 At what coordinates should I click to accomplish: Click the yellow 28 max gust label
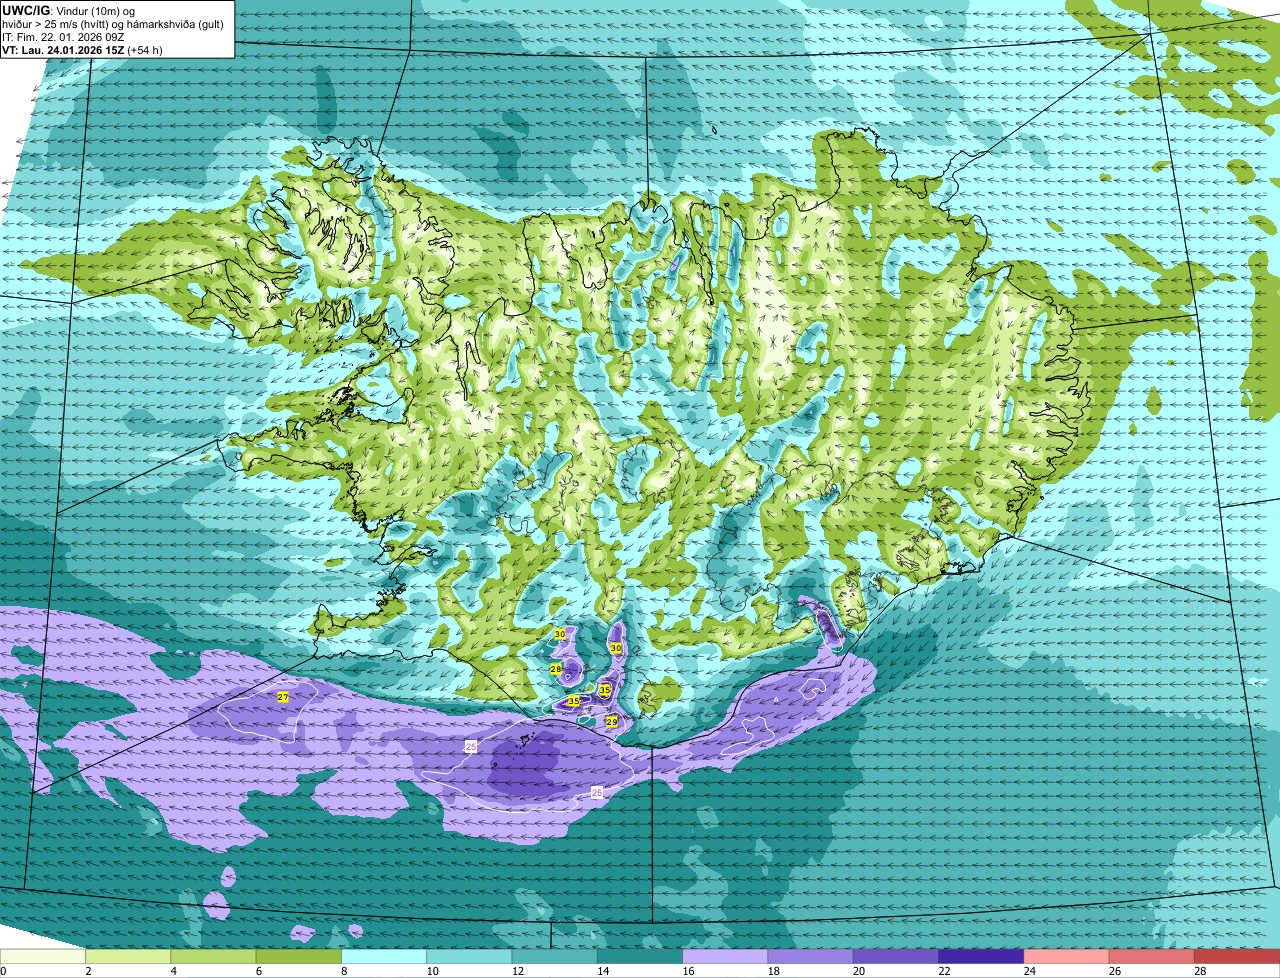point(556,669)
